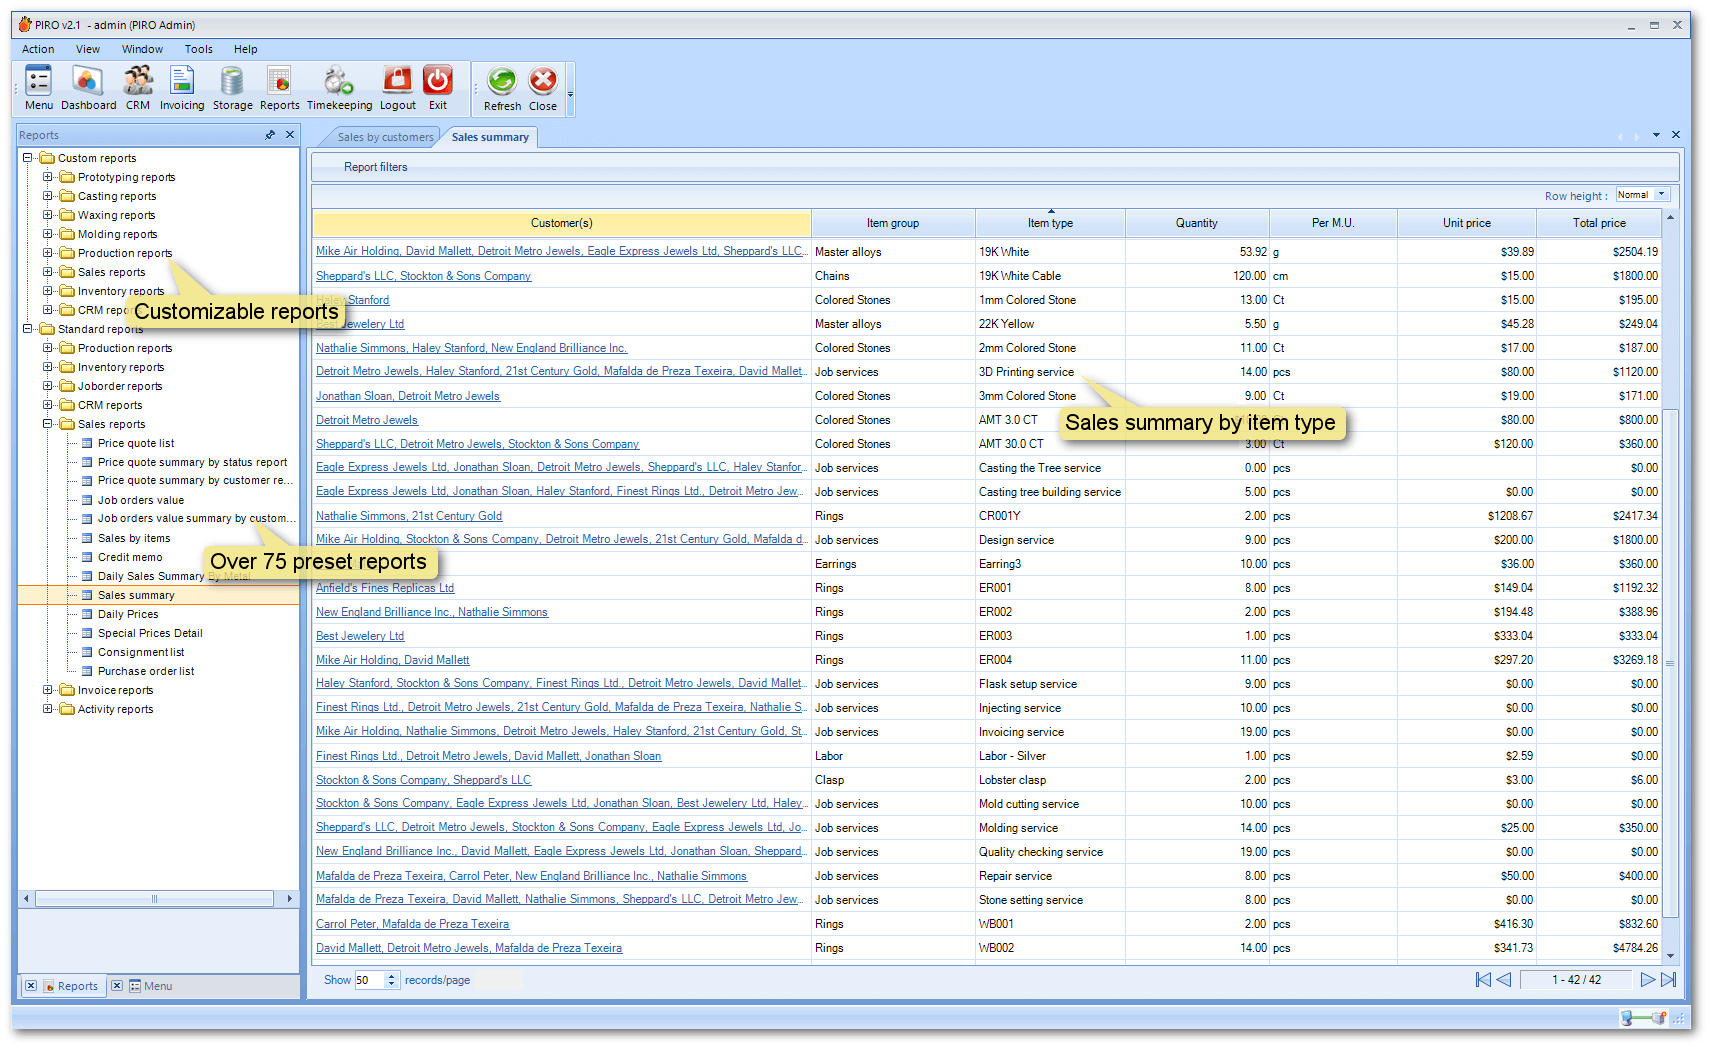
Task: Expand the Activity reports folder
Action: [48, 709]
